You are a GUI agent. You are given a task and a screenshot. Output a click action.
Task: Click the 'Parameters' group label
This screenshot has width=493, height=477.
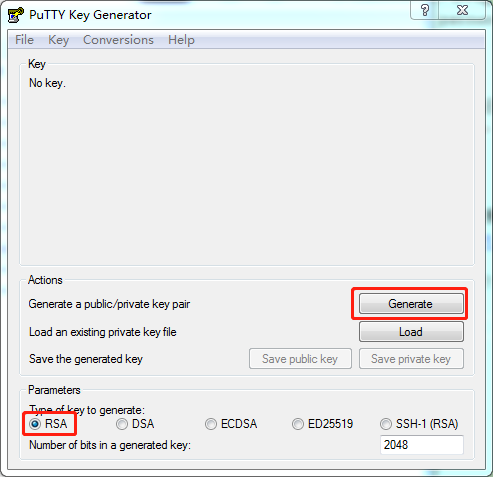pyautogui.click(x=54, y=390)
